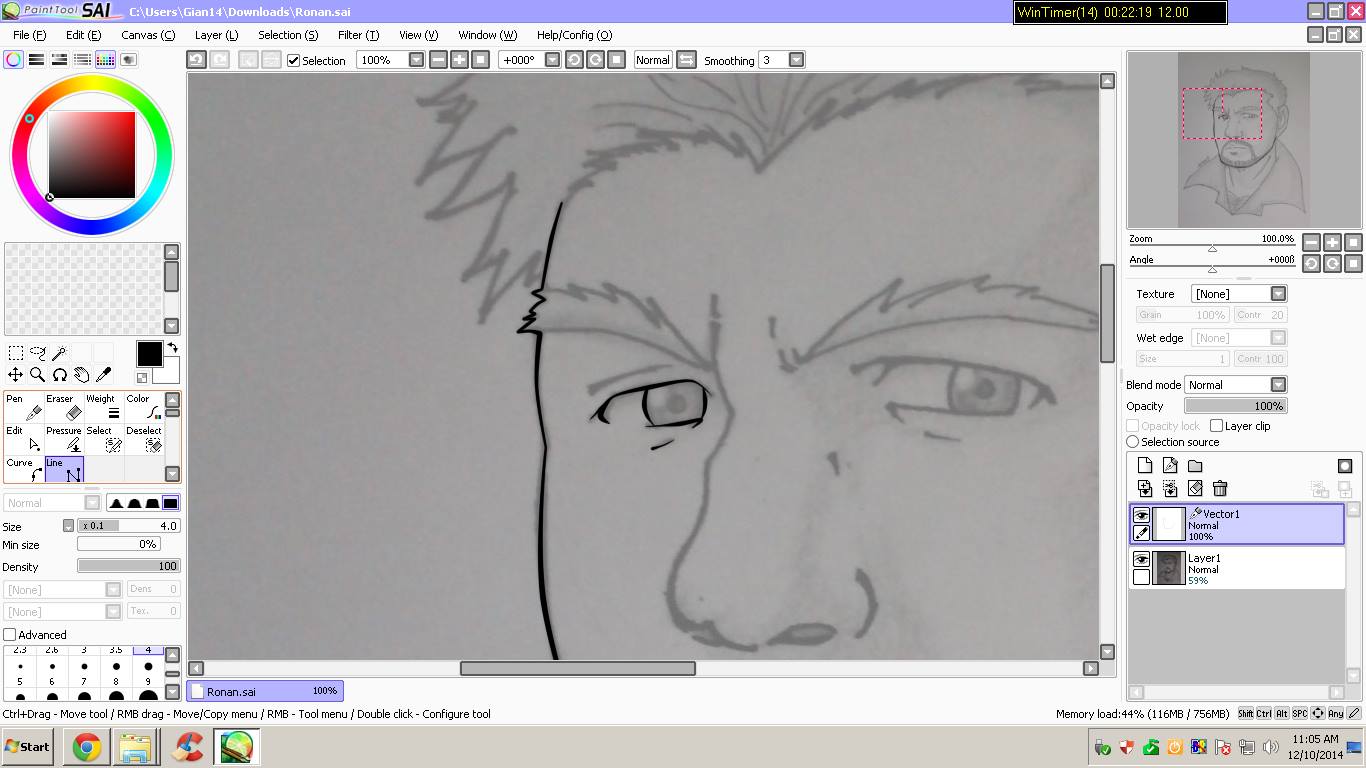Open the Canvas menu

tap(148, 35)
